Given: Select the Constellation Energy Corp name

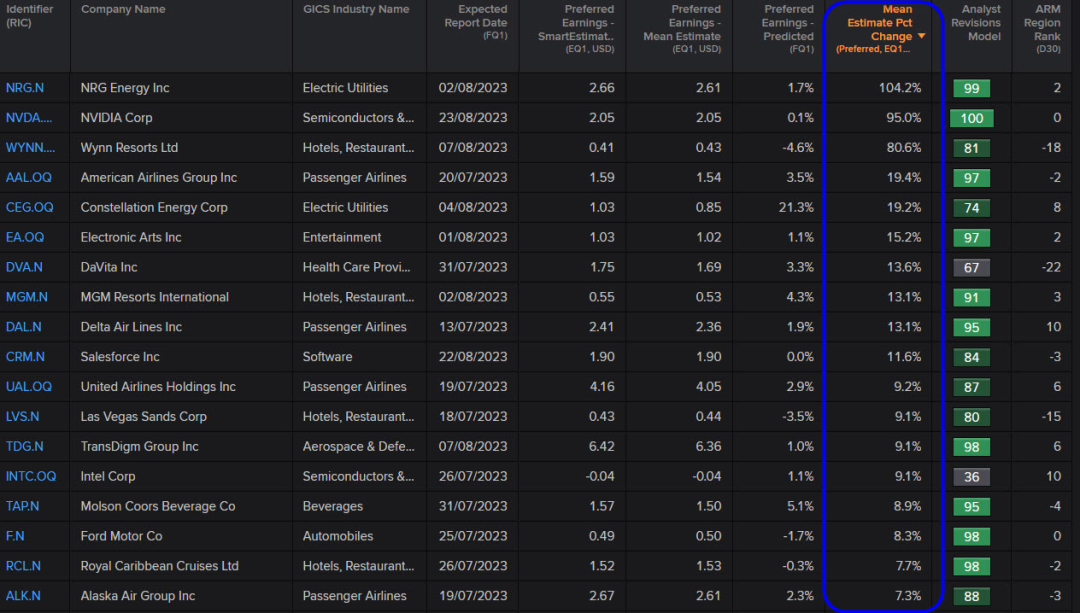Looking at the screenshot, I should tap(154, 207).
